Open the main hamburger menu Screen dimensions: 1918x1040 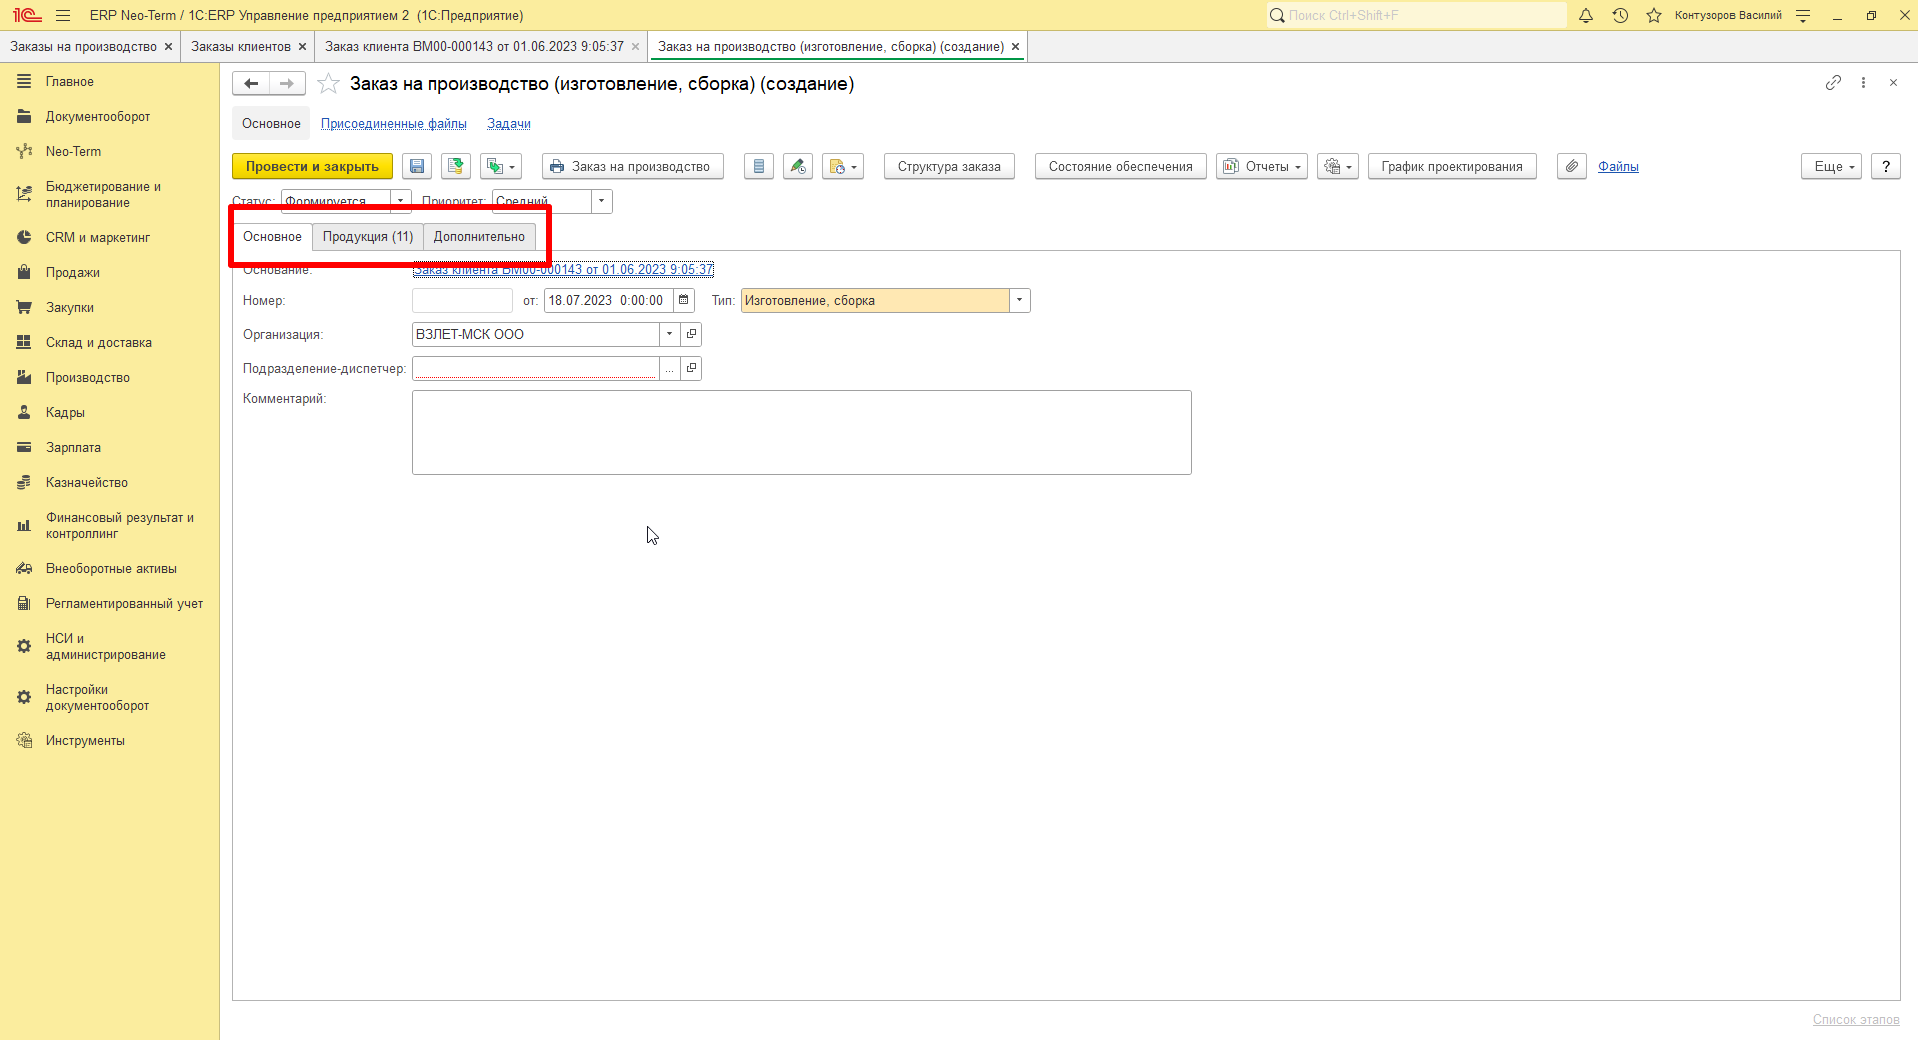coord(63,15)
